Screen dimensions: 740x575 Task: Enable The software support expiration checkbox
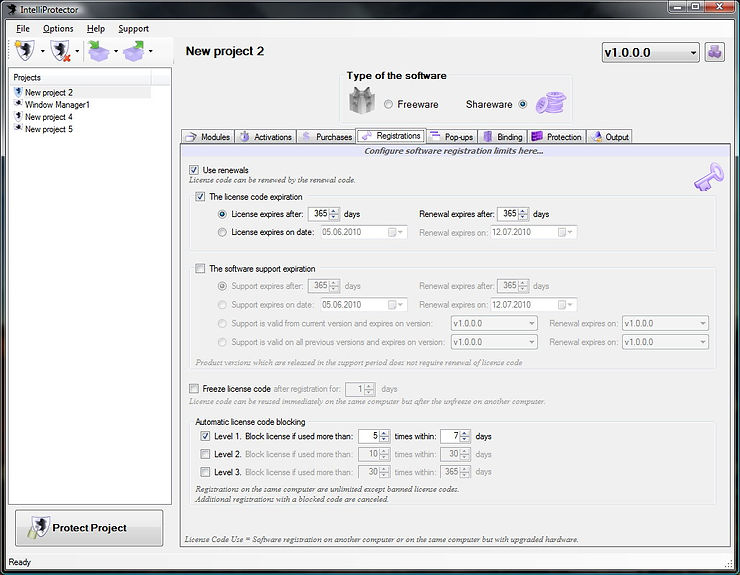pyautogui.click(x=200, y=269)
